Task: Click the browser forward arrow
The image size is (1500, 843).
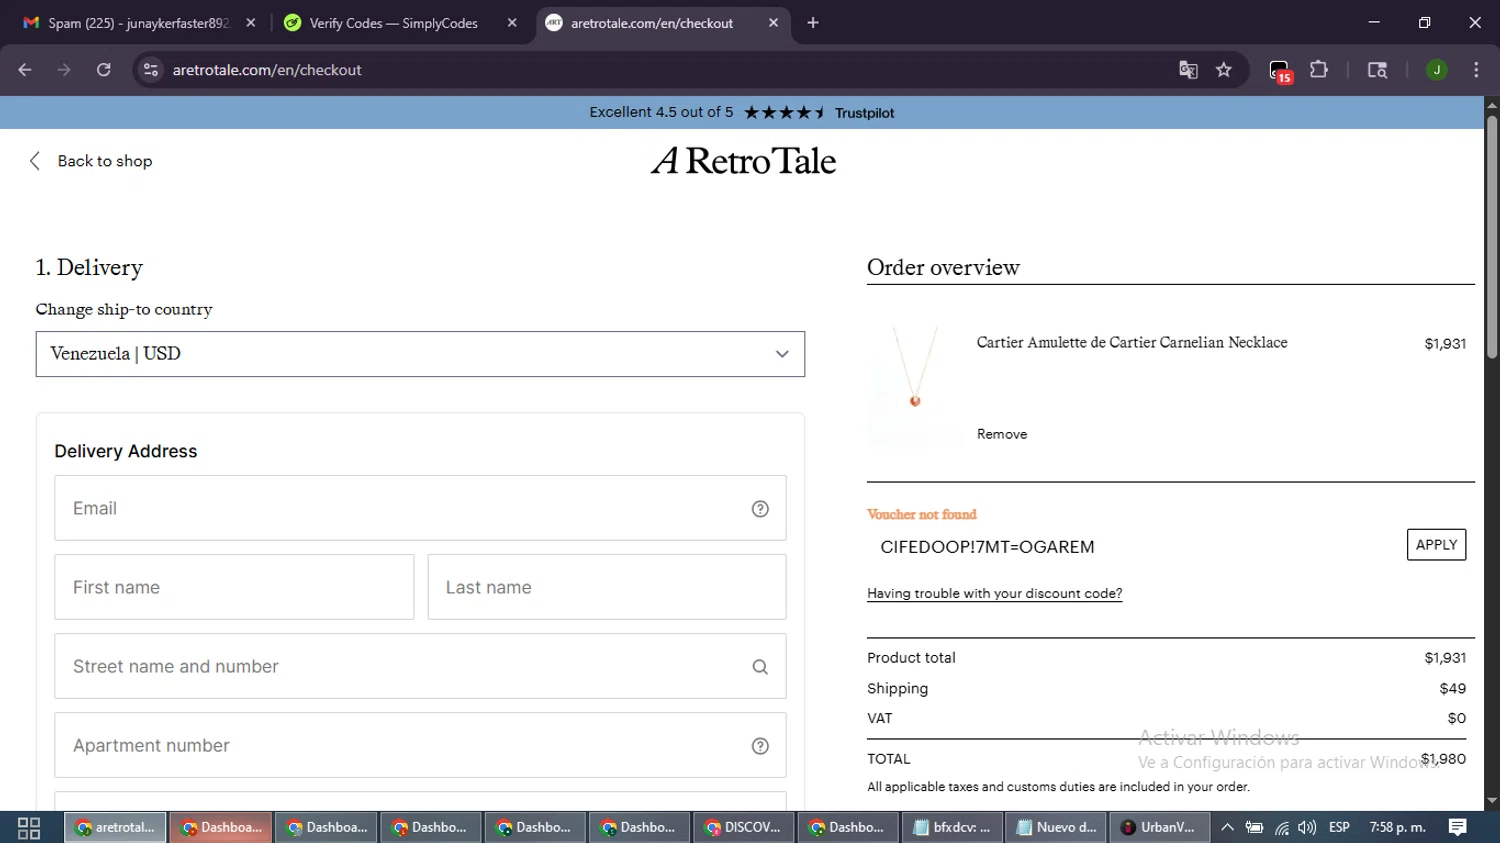Action: (64, 70)
